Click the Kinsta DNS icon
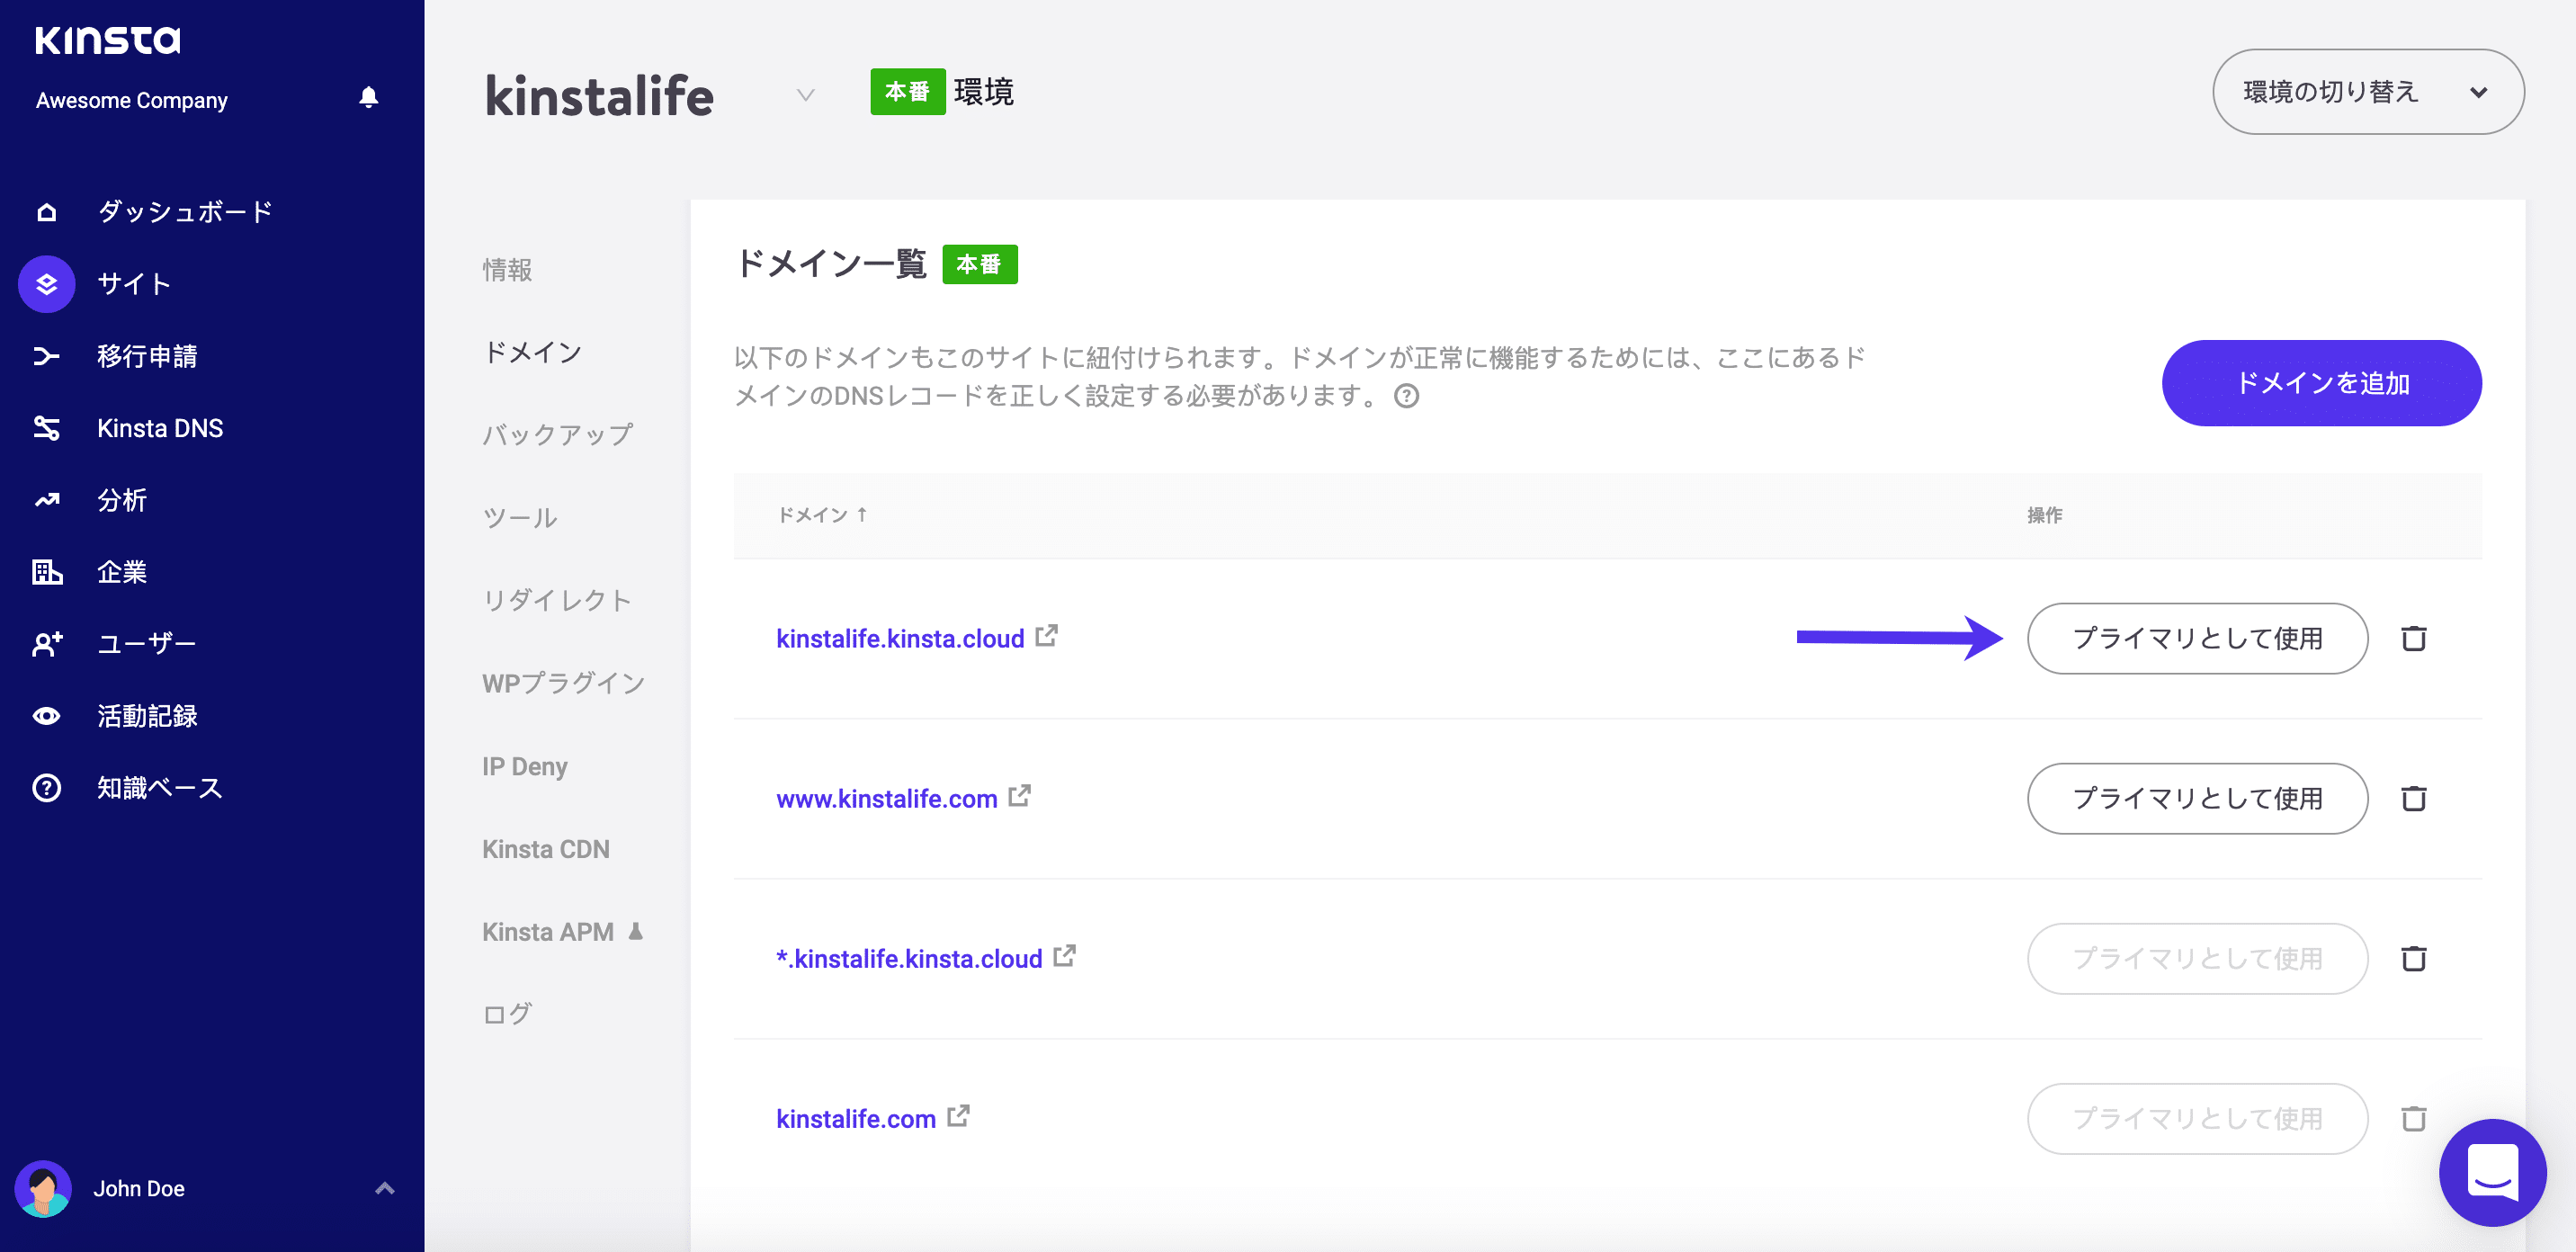 (x=46, y=428)
